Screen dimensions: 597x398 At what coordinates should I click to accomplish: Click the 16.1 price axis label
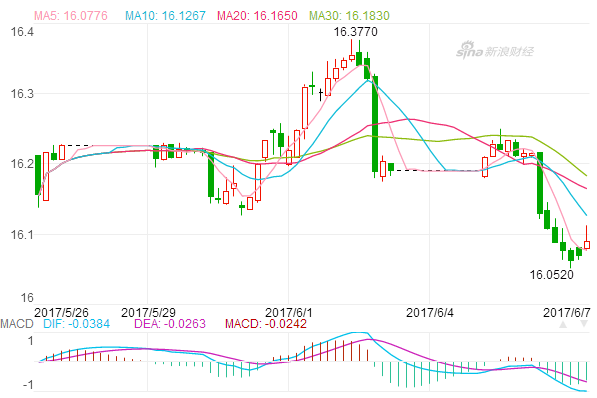[22, 235]
